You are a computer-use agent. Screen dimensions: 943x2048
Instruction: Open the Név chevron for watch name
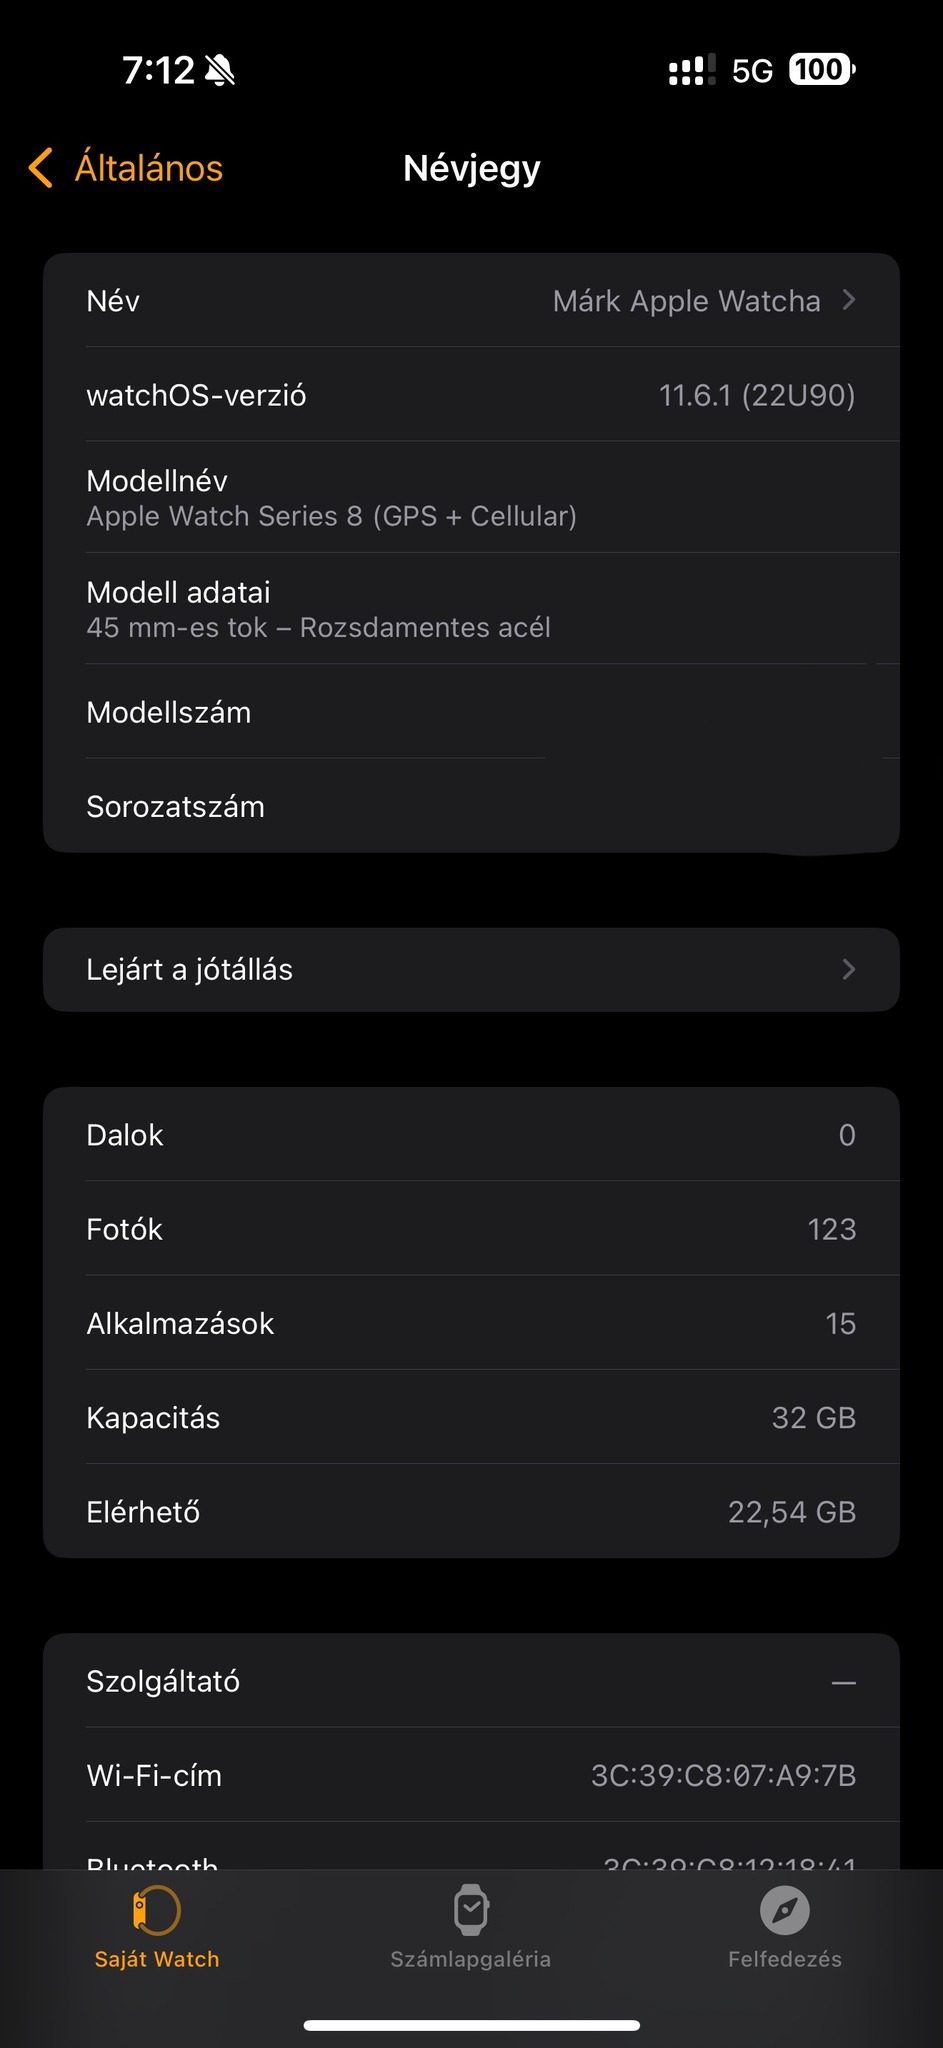click(x=849, y=300)
